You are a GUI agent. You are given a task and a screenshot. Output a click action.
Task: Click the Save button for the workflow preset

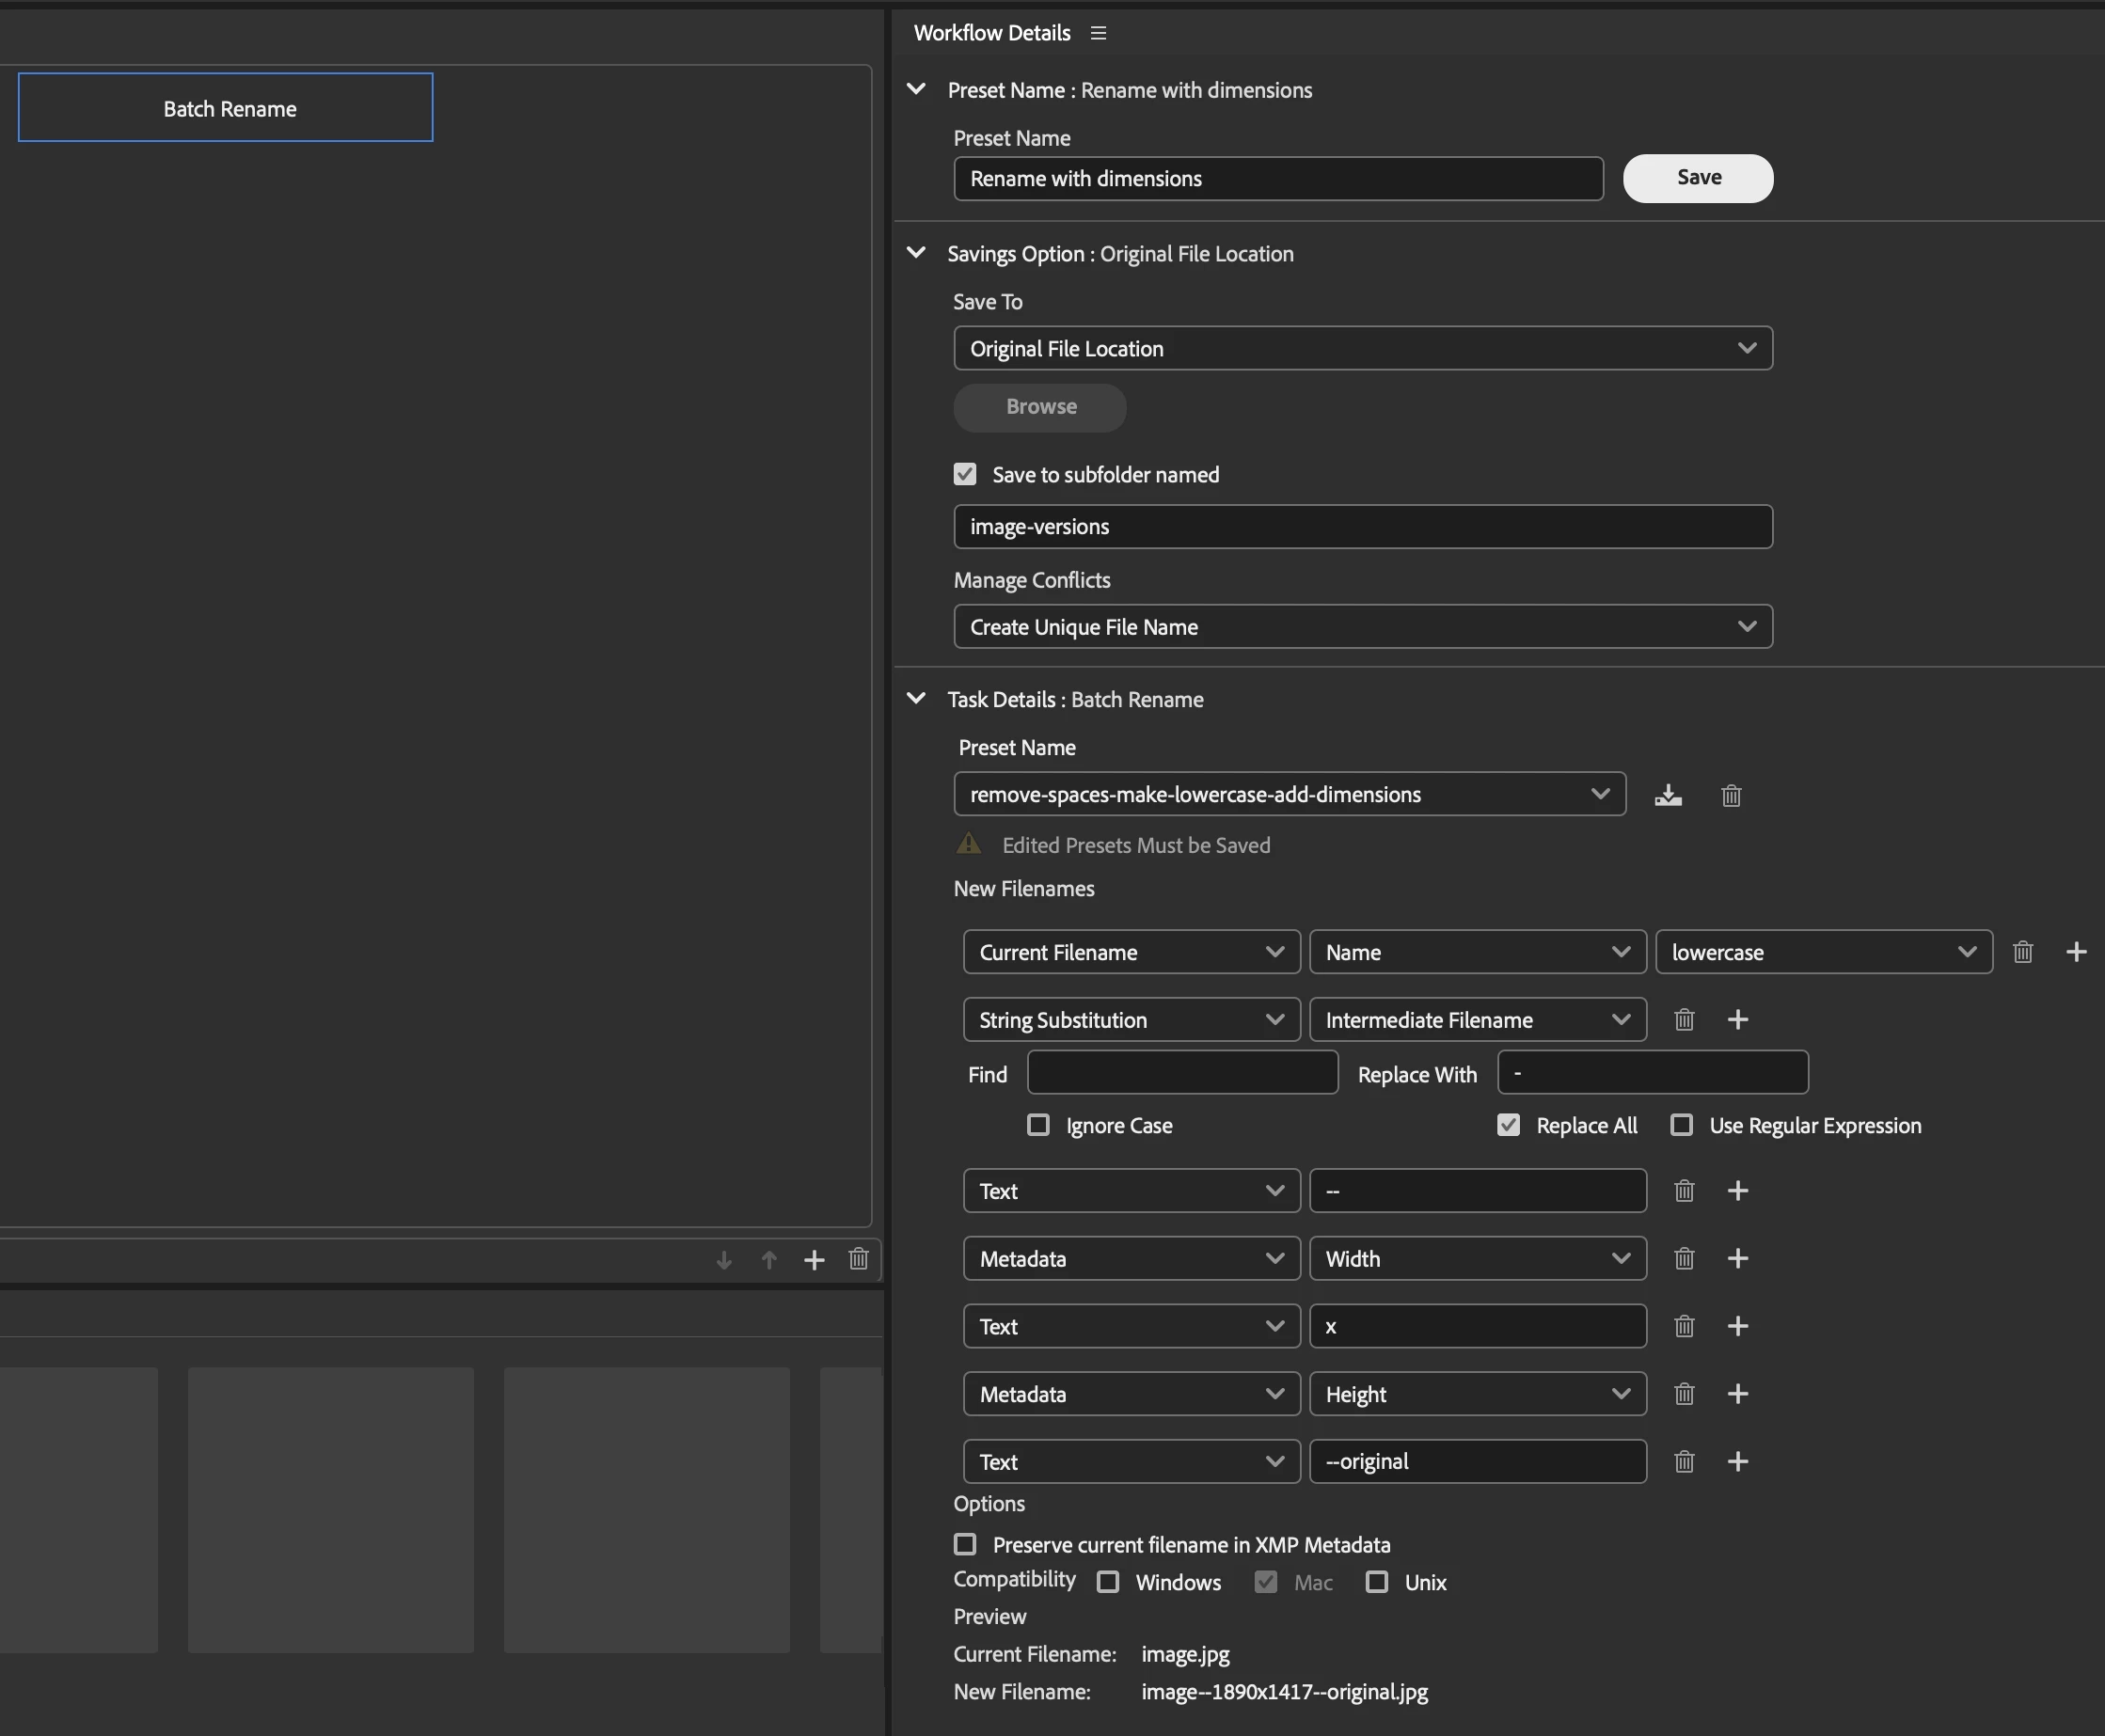pos(1697,178)
